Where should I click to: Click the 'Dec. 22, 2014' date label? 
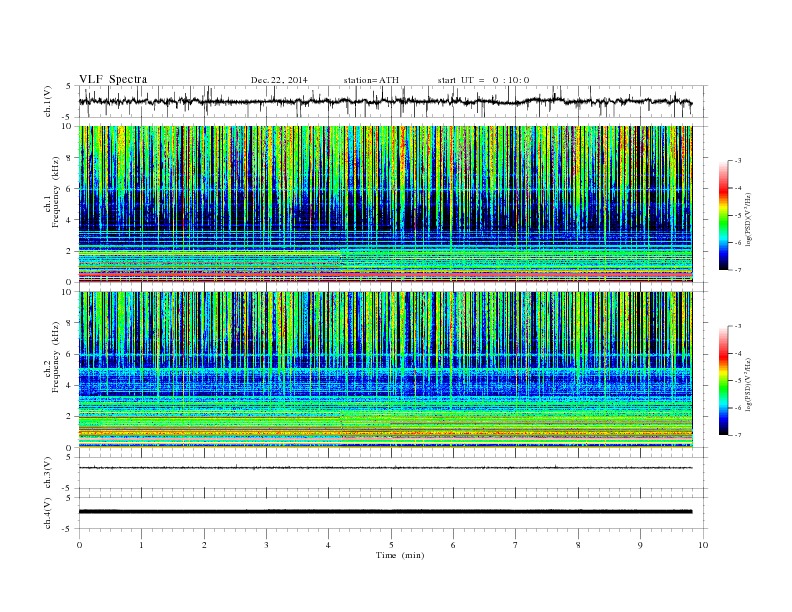(x=279, y=80)
